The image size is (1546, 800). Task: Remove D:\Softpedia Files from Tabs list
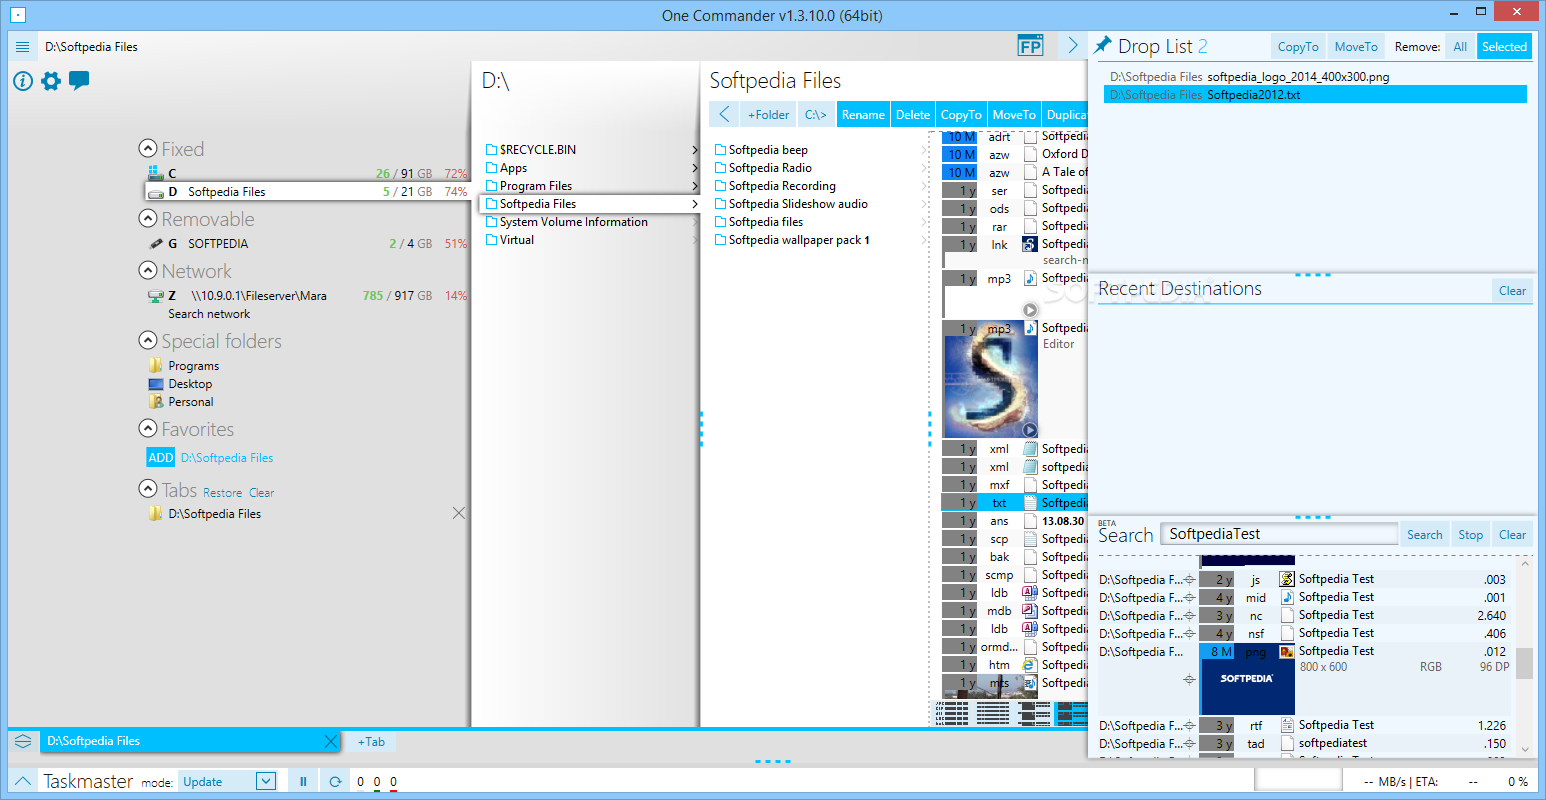tap(459, 513)
